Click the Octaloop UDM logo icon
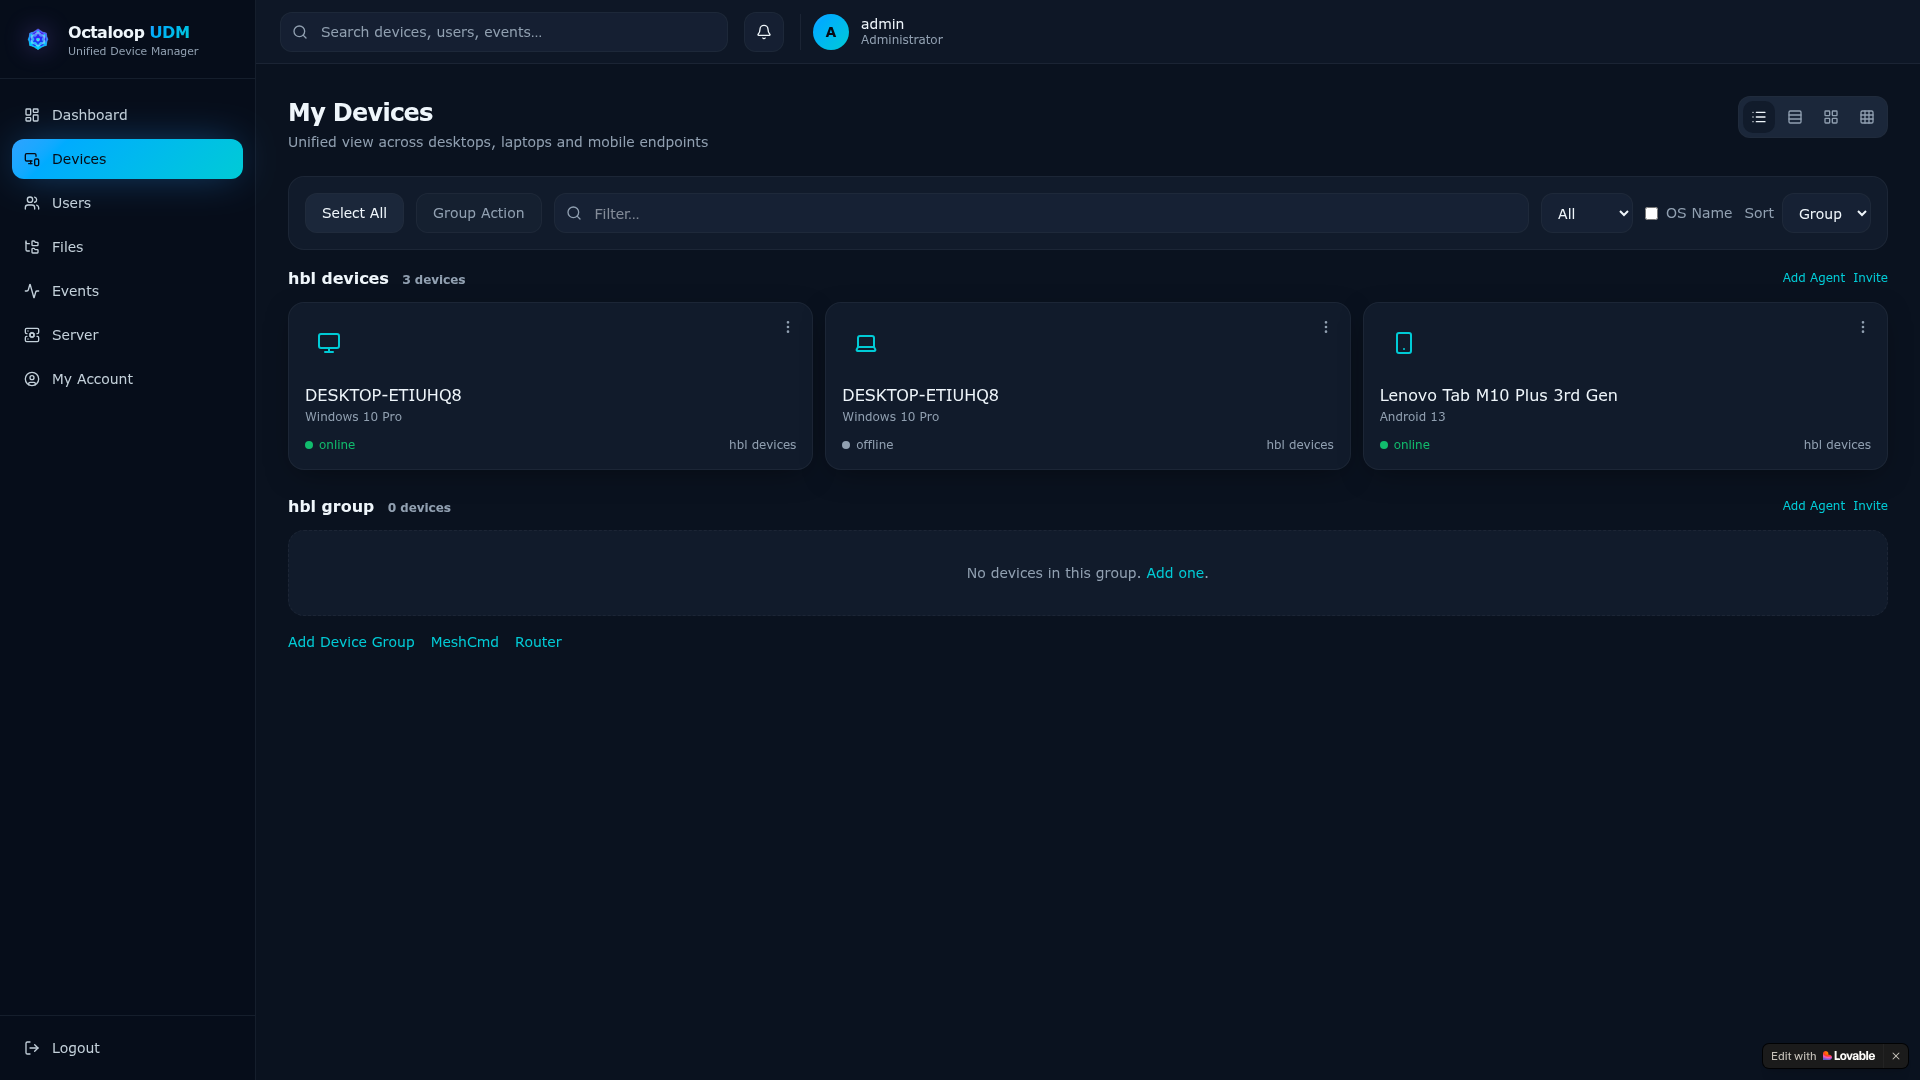The height and width of the screenshot is (1080, 1920). (38, 39)
